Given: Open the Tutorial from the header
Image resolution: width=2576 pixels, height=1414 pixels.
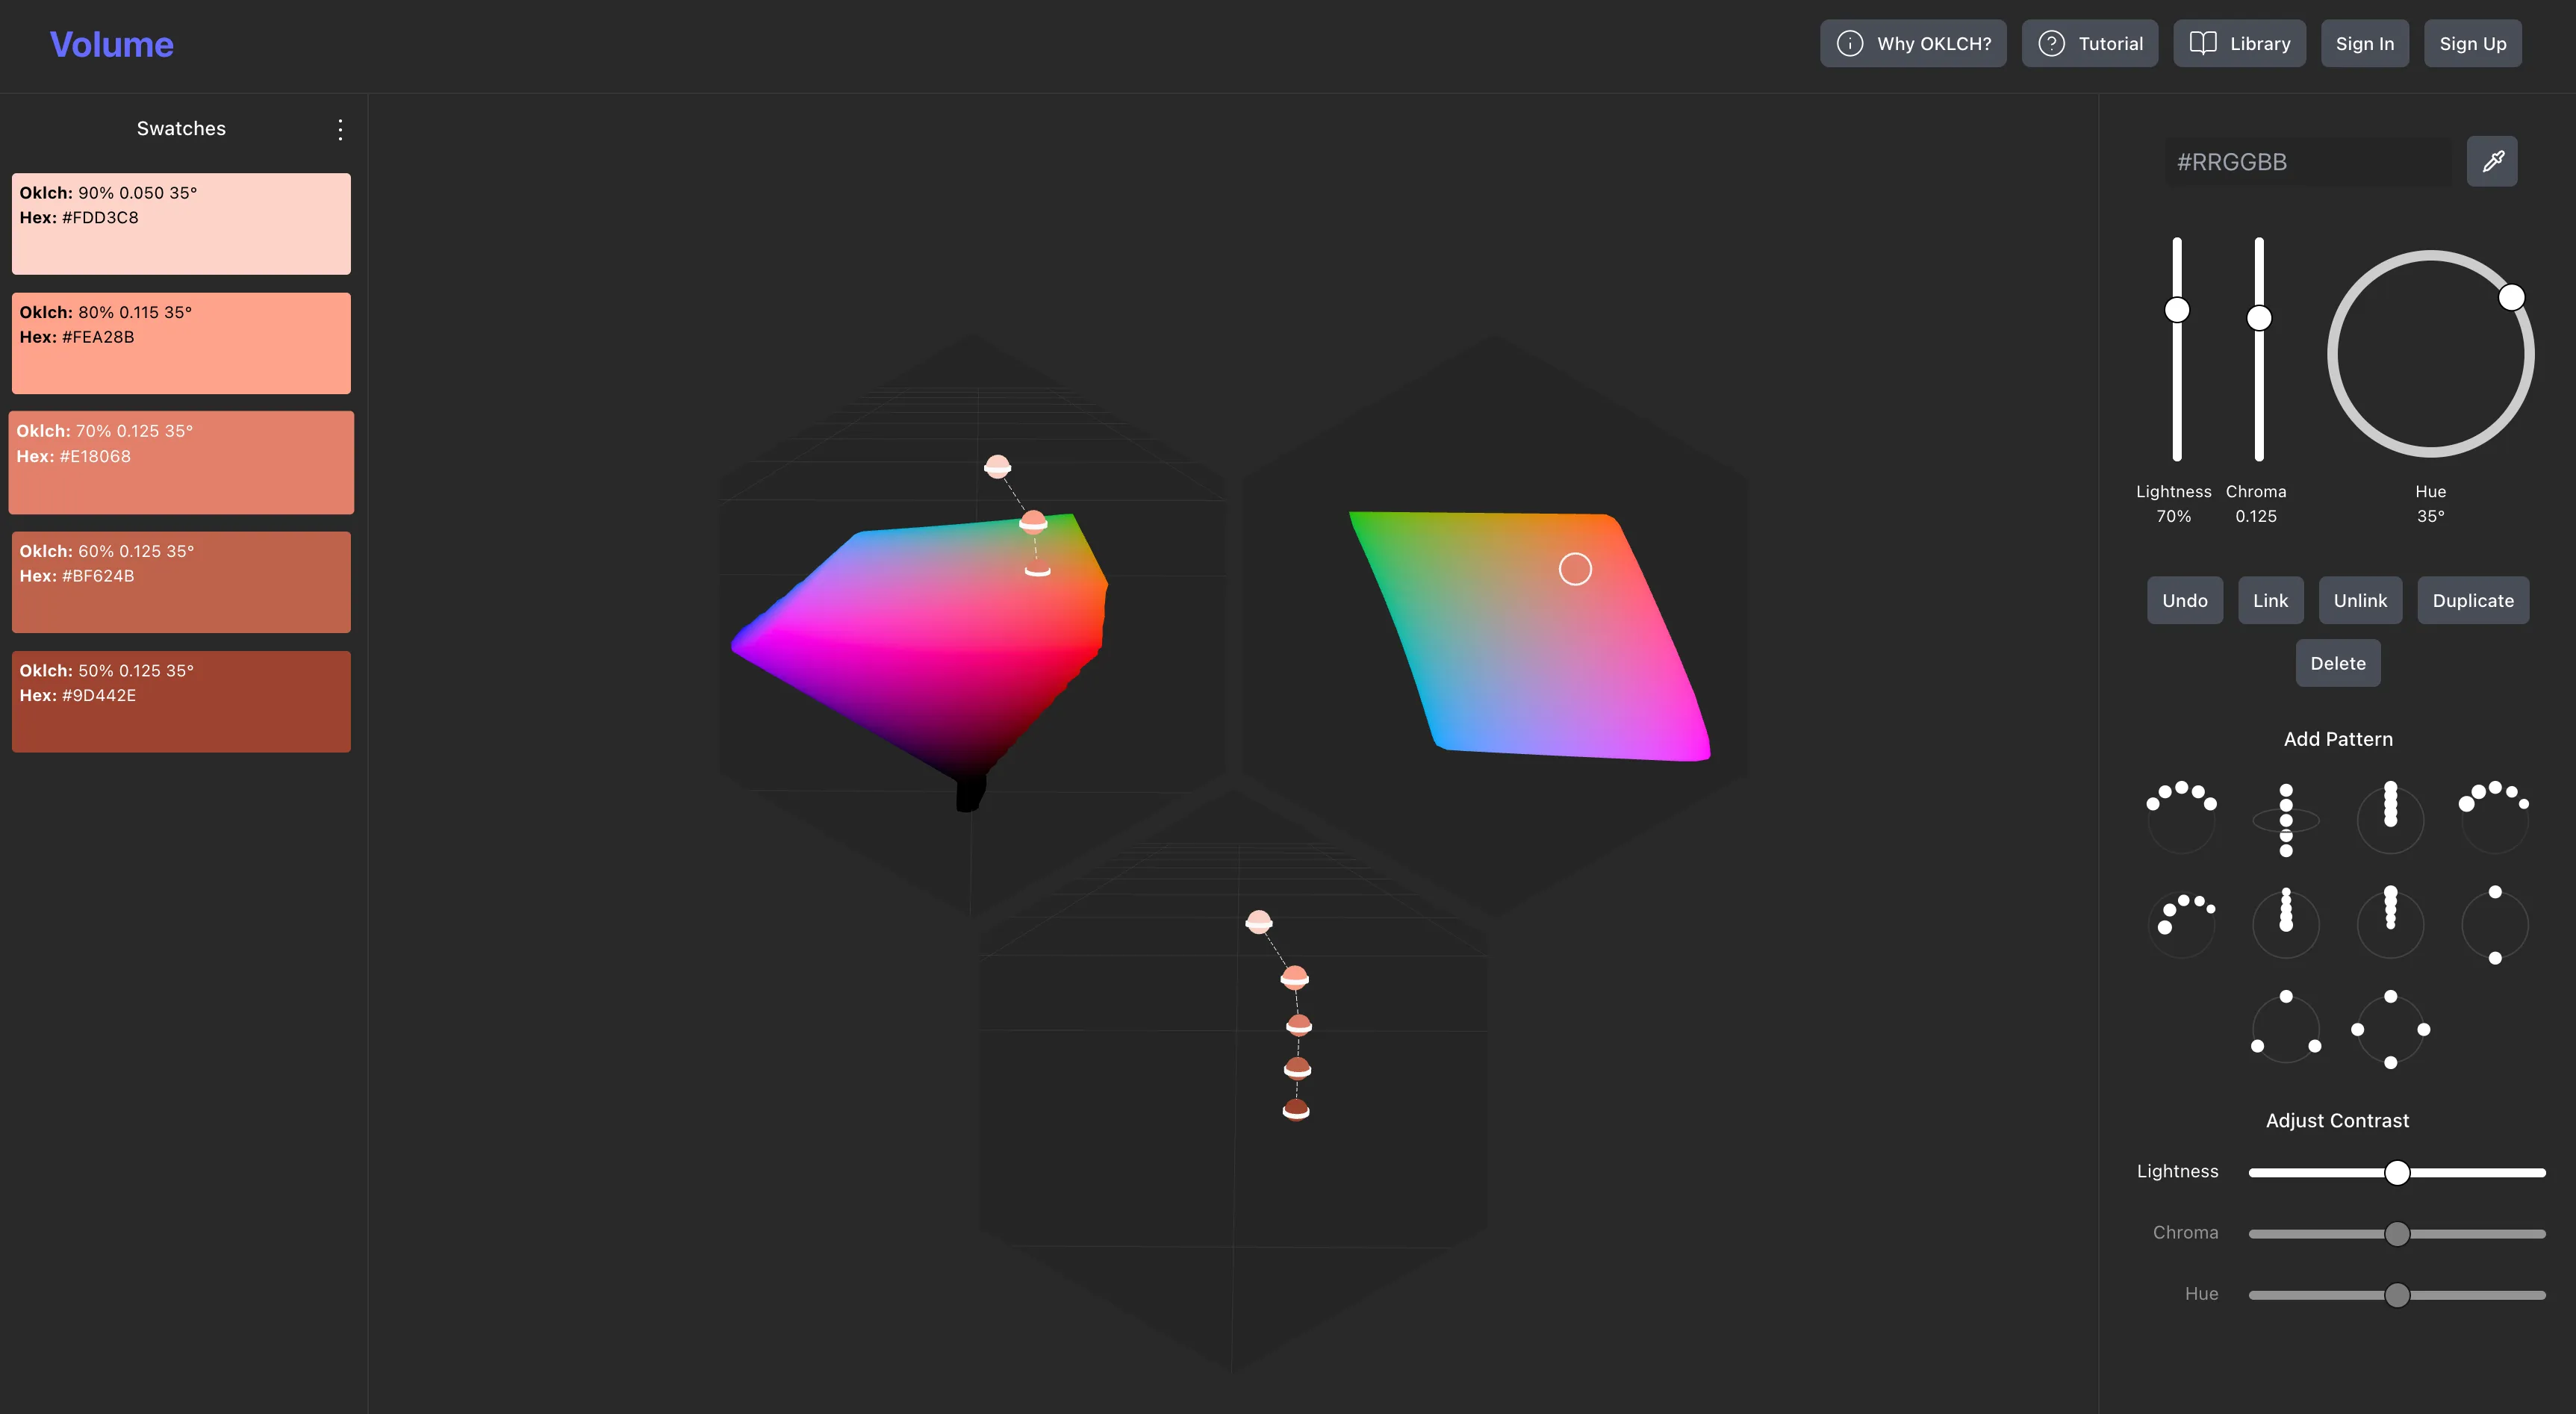Looking at the screenshot, I should (2089, 44).
